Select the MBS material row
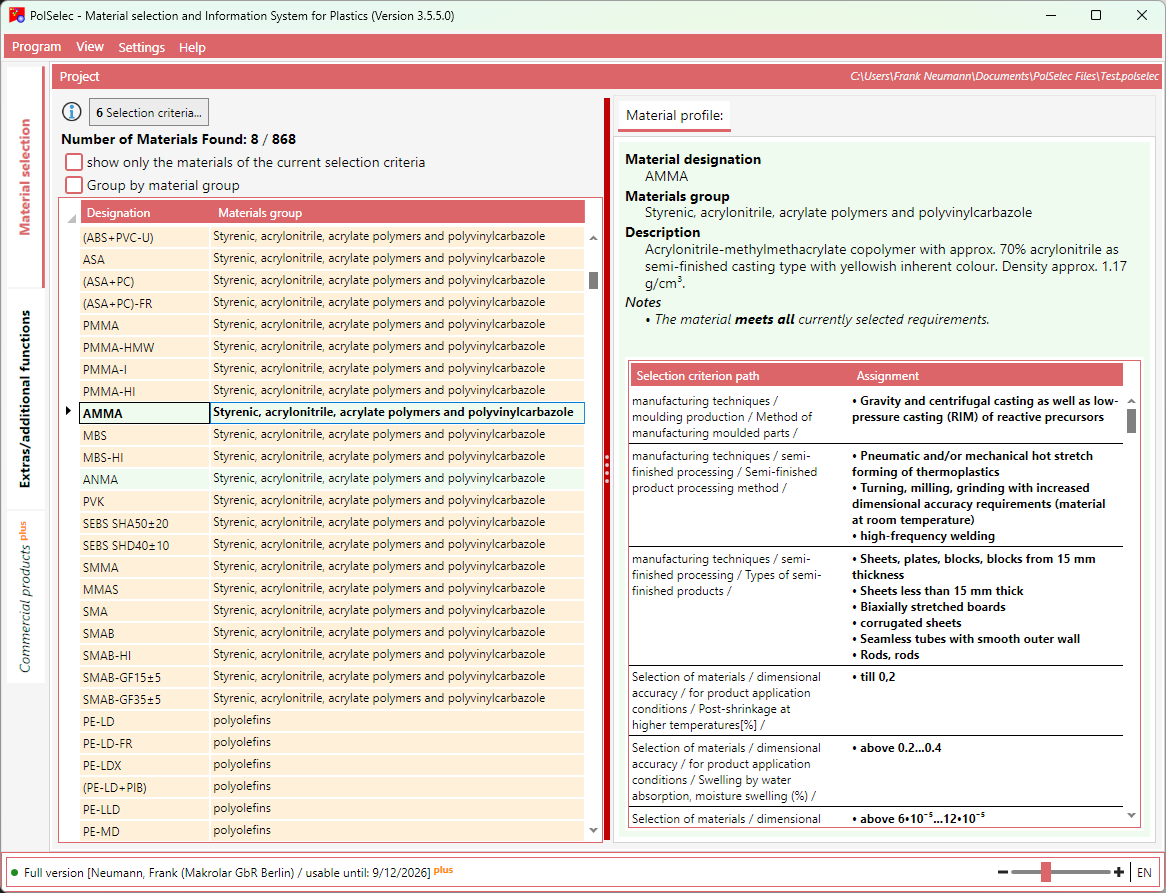Viewport: 1166px width, 893px height. (332, 435)
